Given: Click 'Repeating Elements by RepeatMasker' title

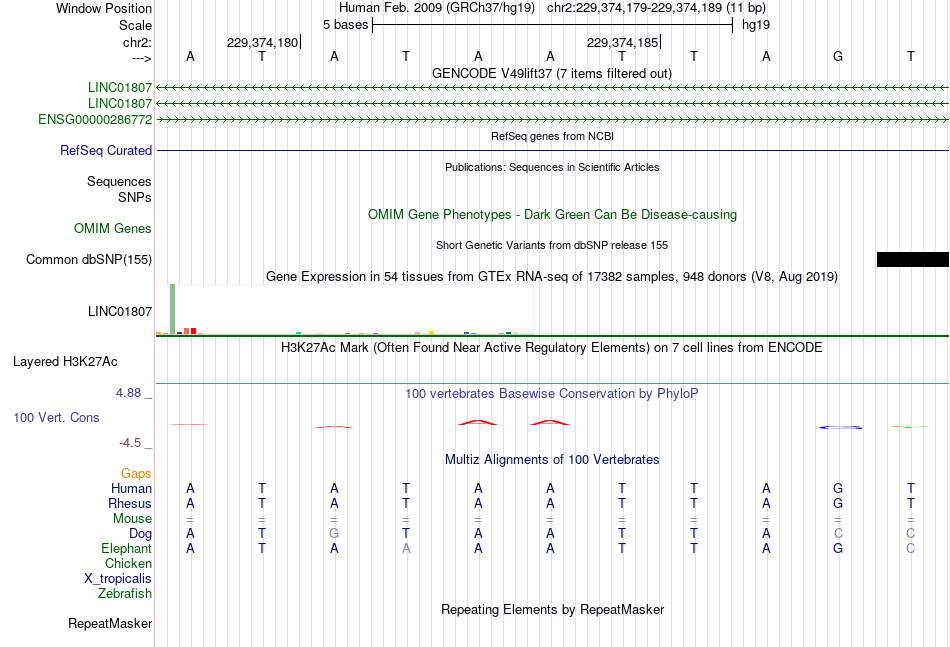Looking at the screenshot, I should 553,609.
